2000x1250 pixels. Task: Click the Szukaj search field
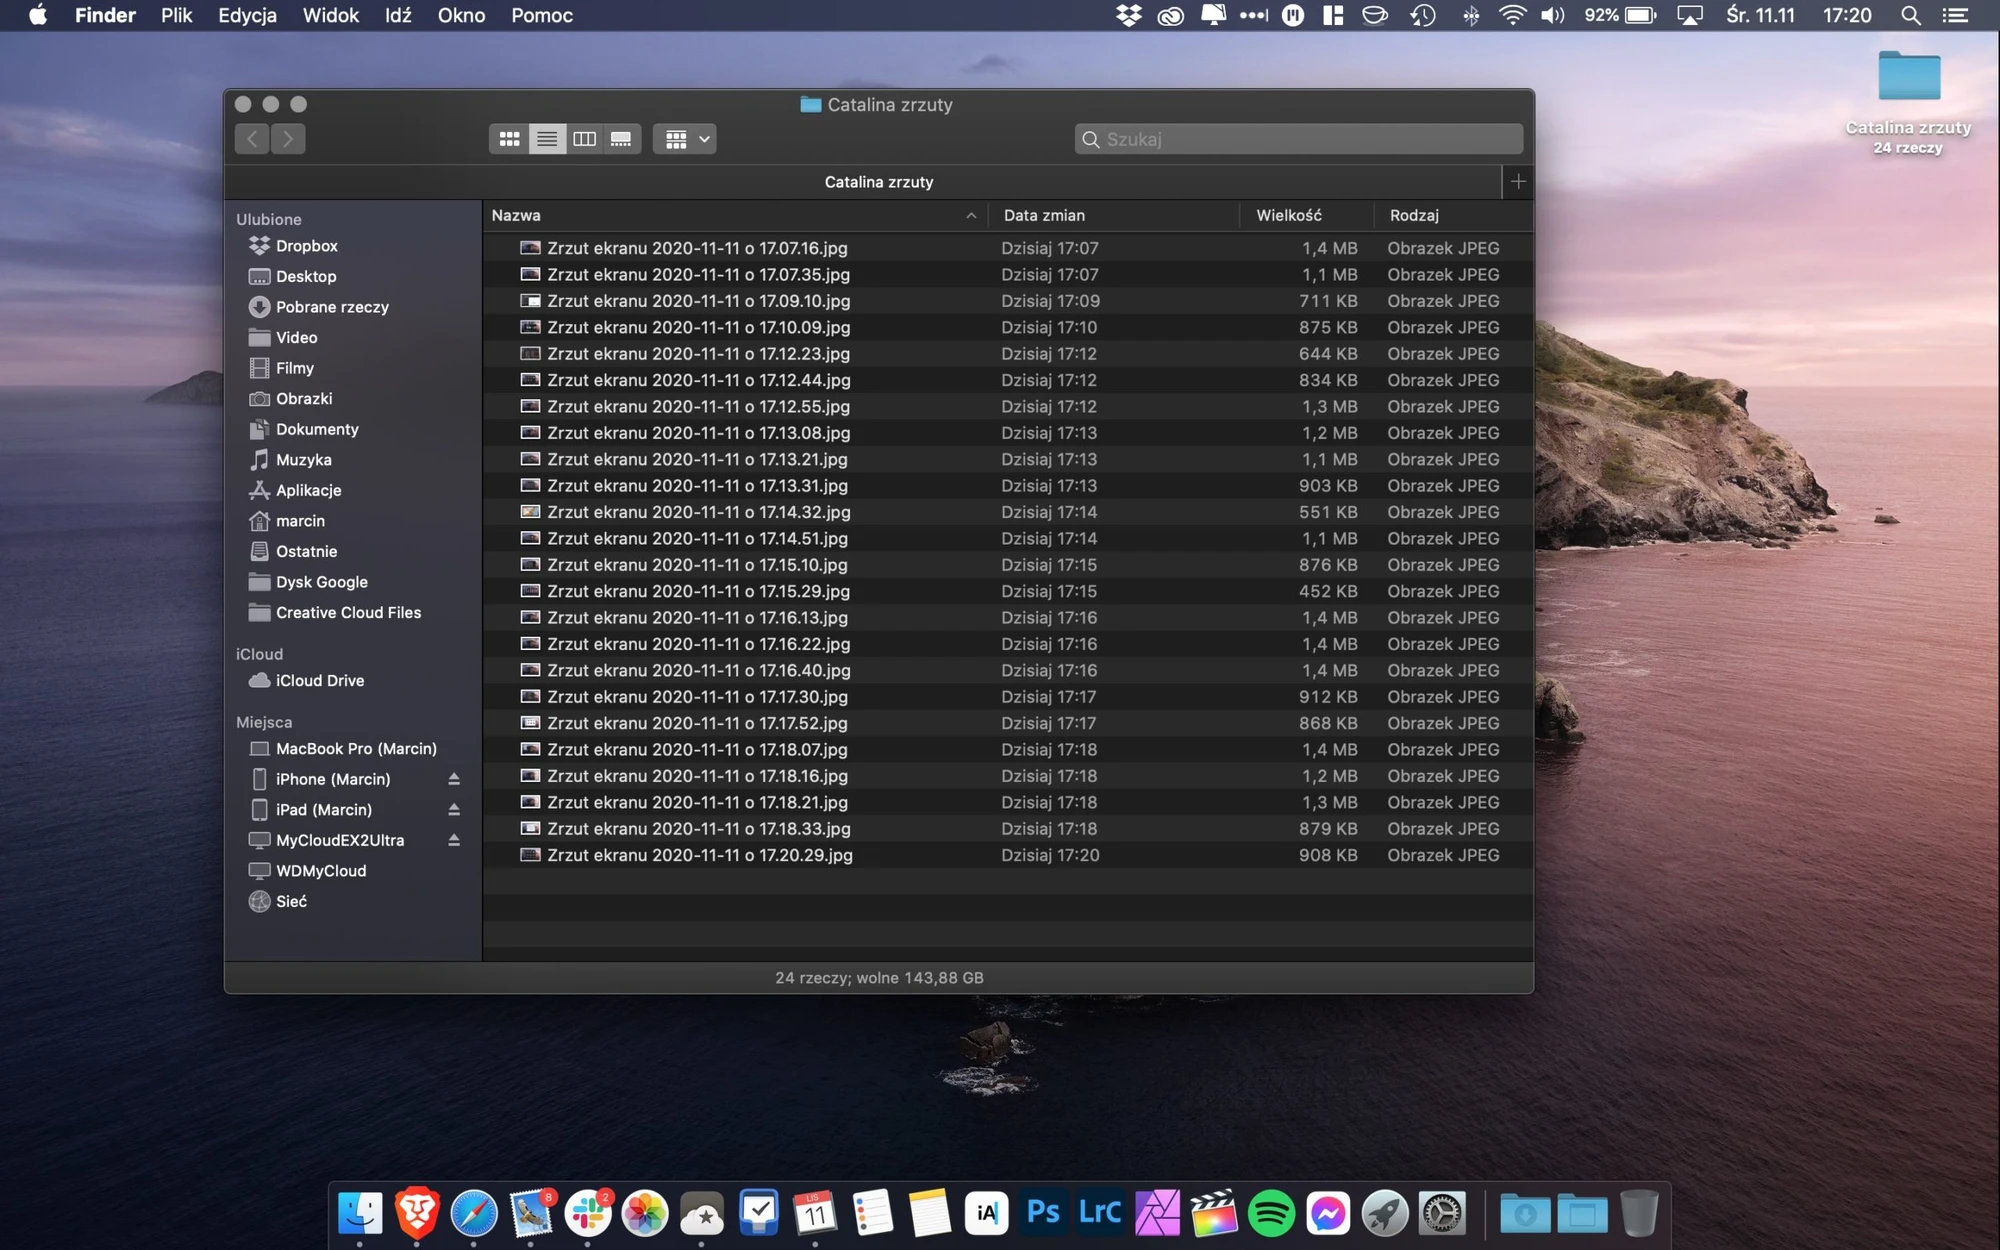[x=1299, y=139]
